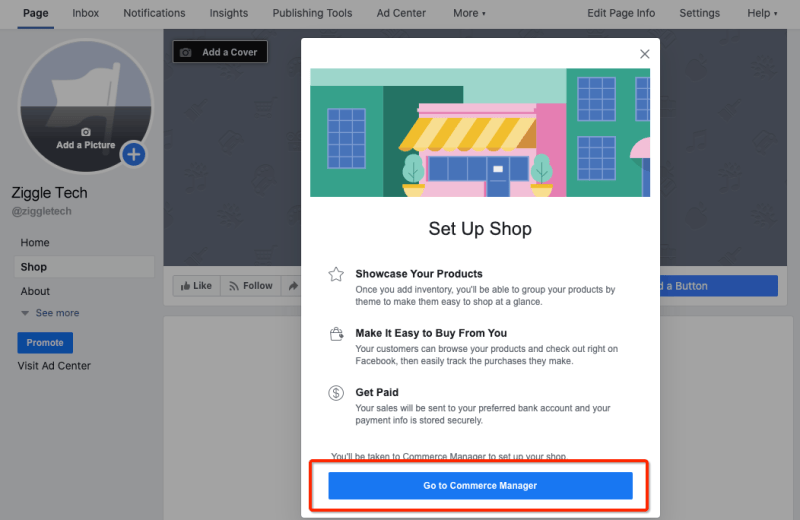Select About in the left sidebar
Image resolution: width=800 pixels, height=520 pixels.
pos(35,291)
